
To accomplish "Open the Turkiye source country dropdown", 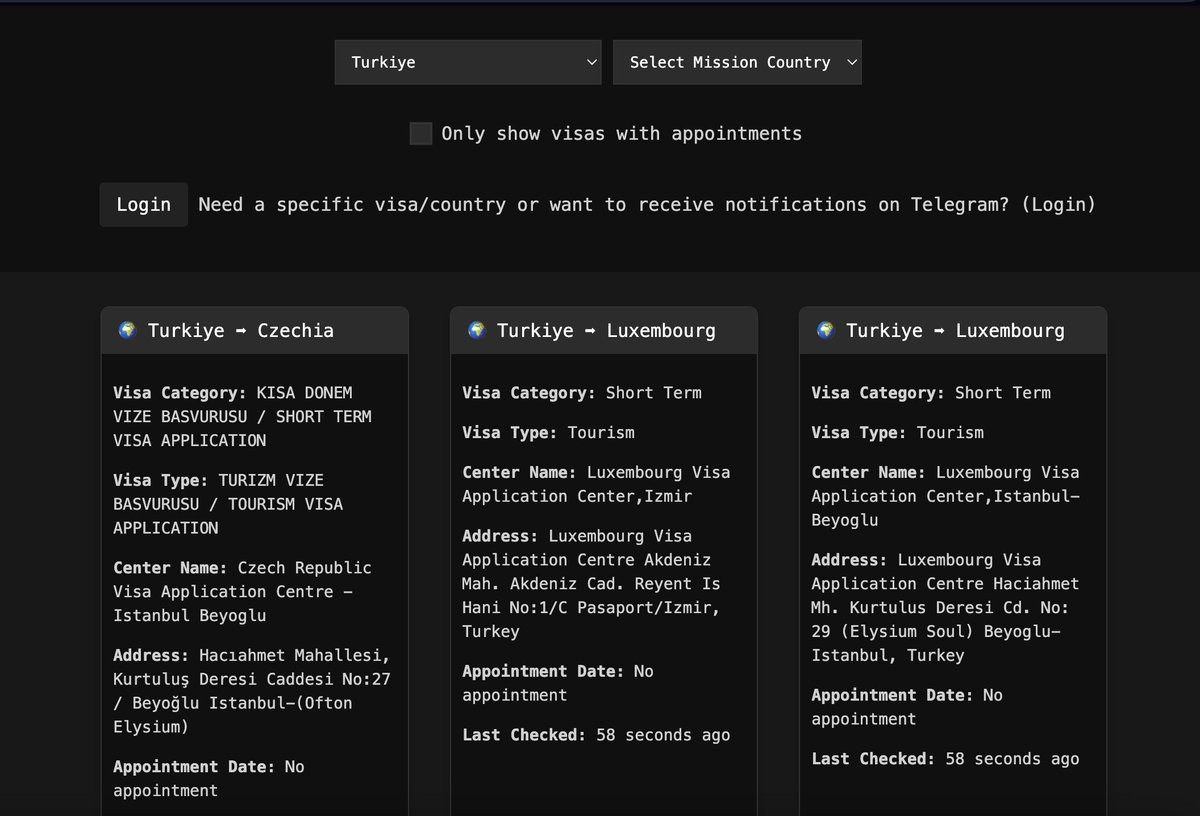I will pyautogui.click(x=468, y=62).
